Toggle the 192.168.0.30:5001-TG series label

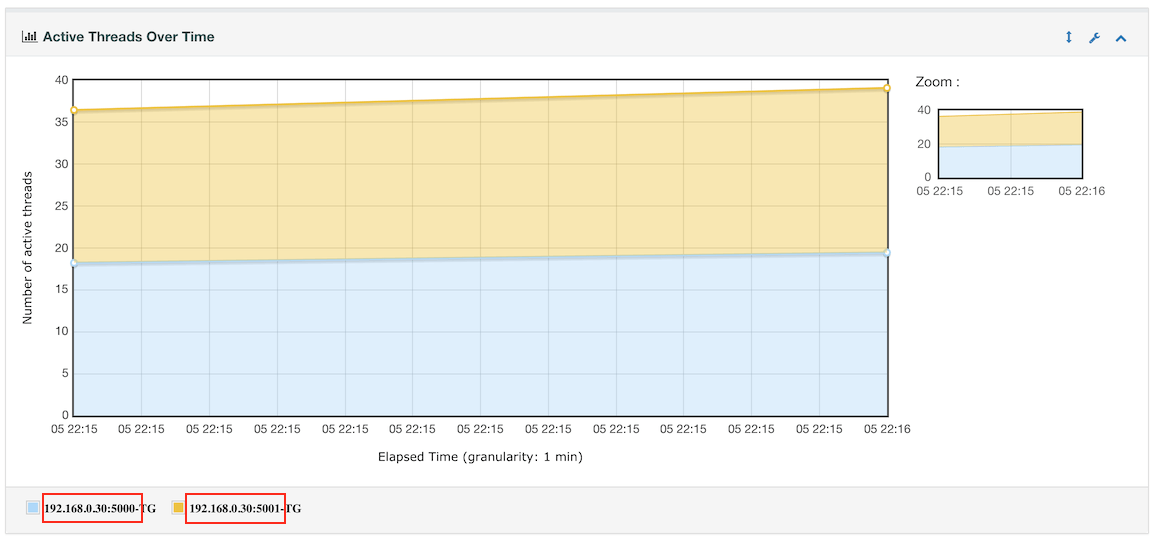coord(244,508)
